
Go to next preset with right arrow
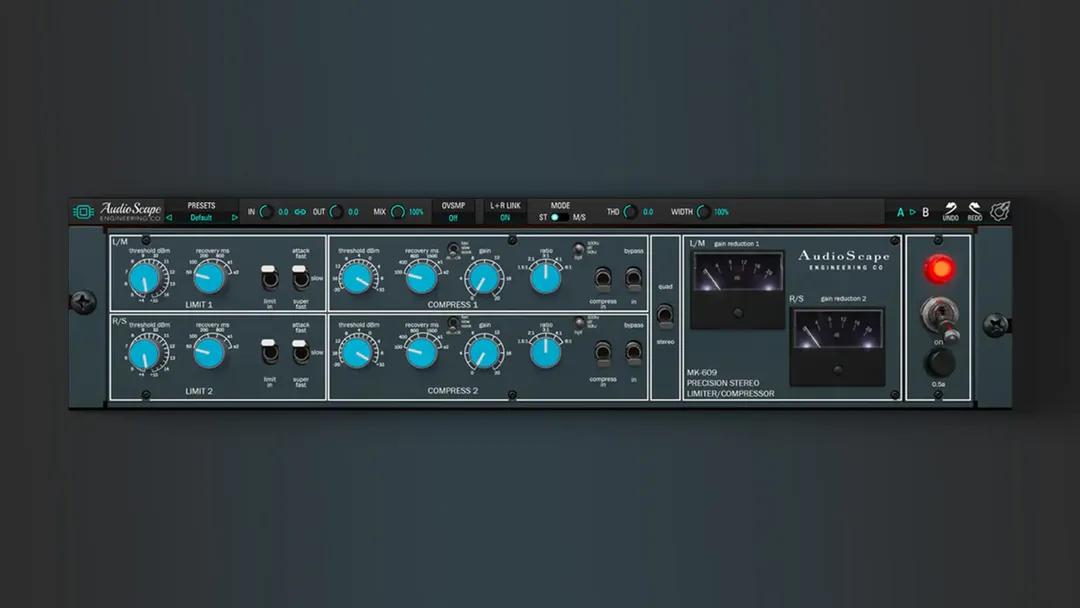point(235,217)
